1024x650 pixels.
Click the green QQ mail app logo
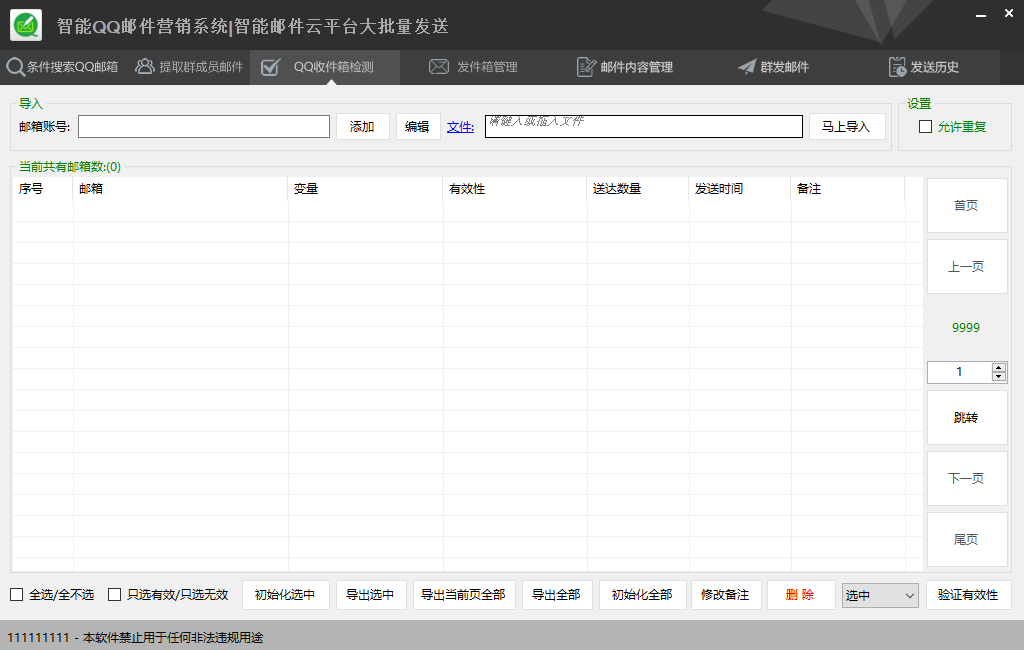tap(26, 25)
